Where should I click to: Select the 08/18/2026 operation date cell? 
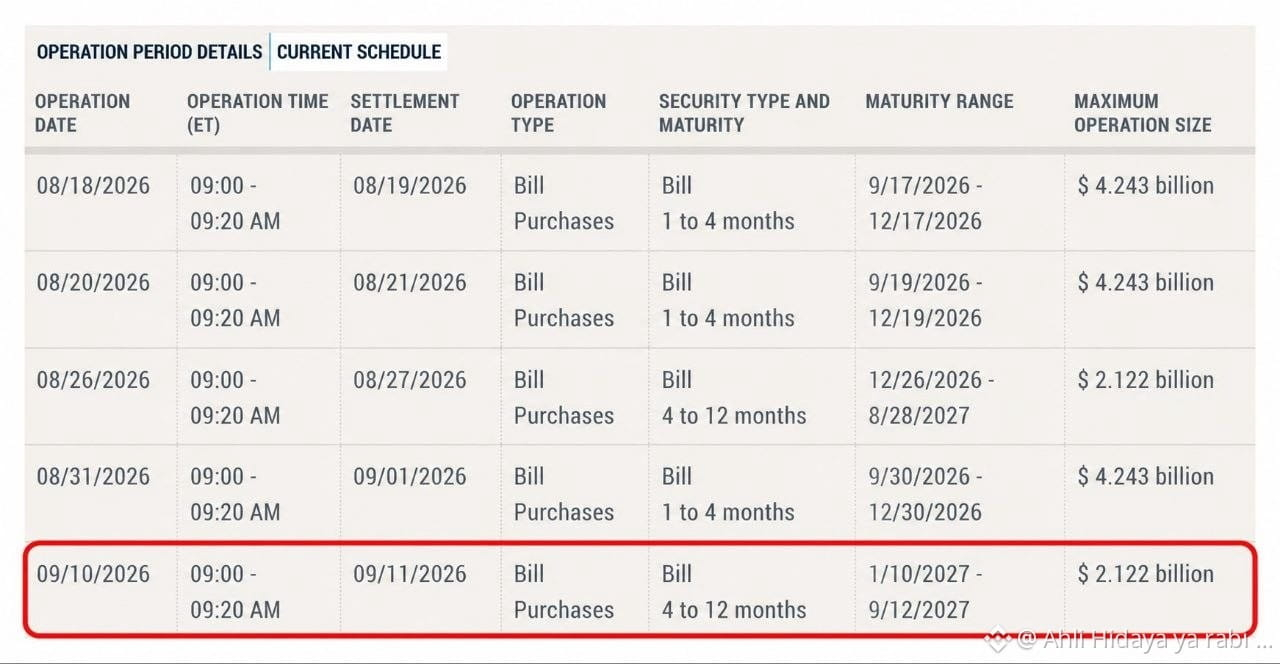pos(93,186)
